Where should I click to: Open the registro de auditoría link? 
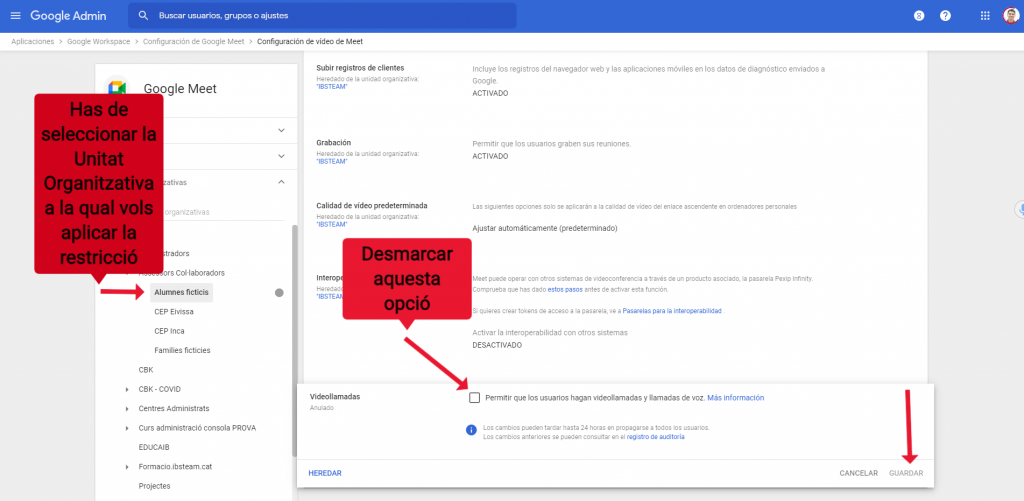click(x=656, y=436)
